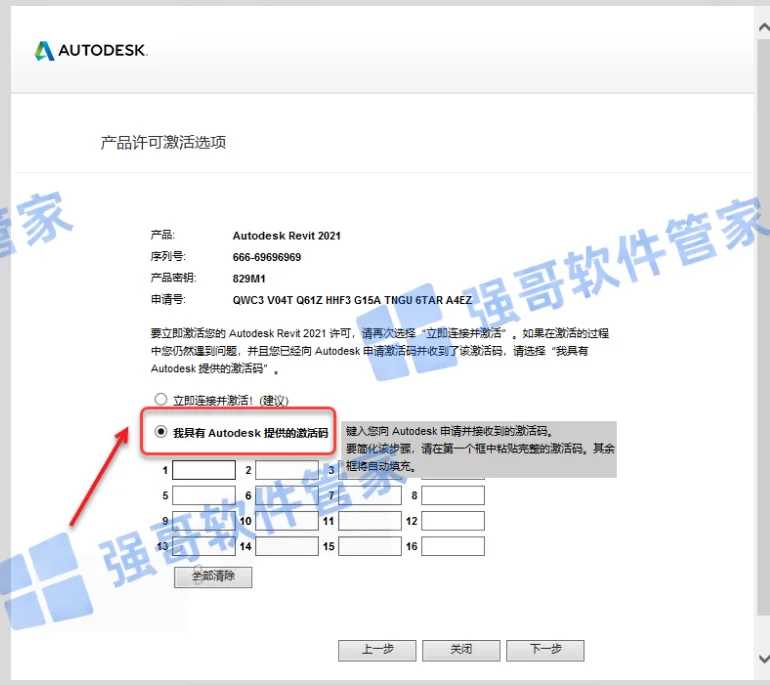This screenshot has height=685, width=770.
Task: Proceed with 下一步 button
Action: (x=545, y=650)
